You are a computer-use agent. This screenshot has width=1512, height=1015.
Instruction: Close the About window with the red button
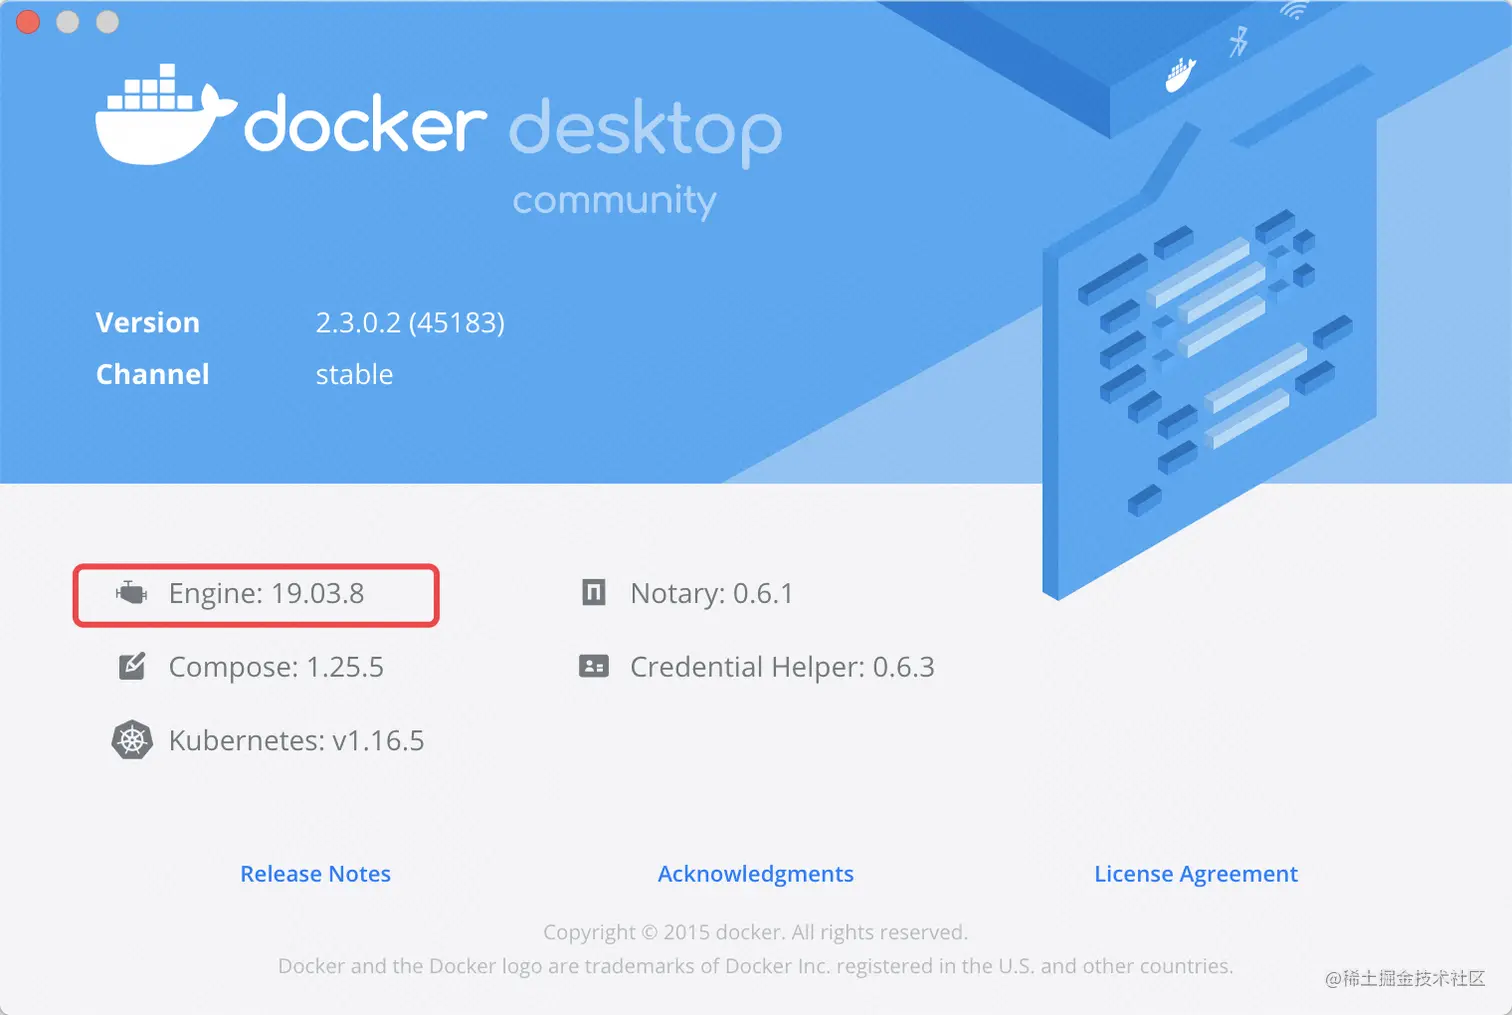pos(28,22)
